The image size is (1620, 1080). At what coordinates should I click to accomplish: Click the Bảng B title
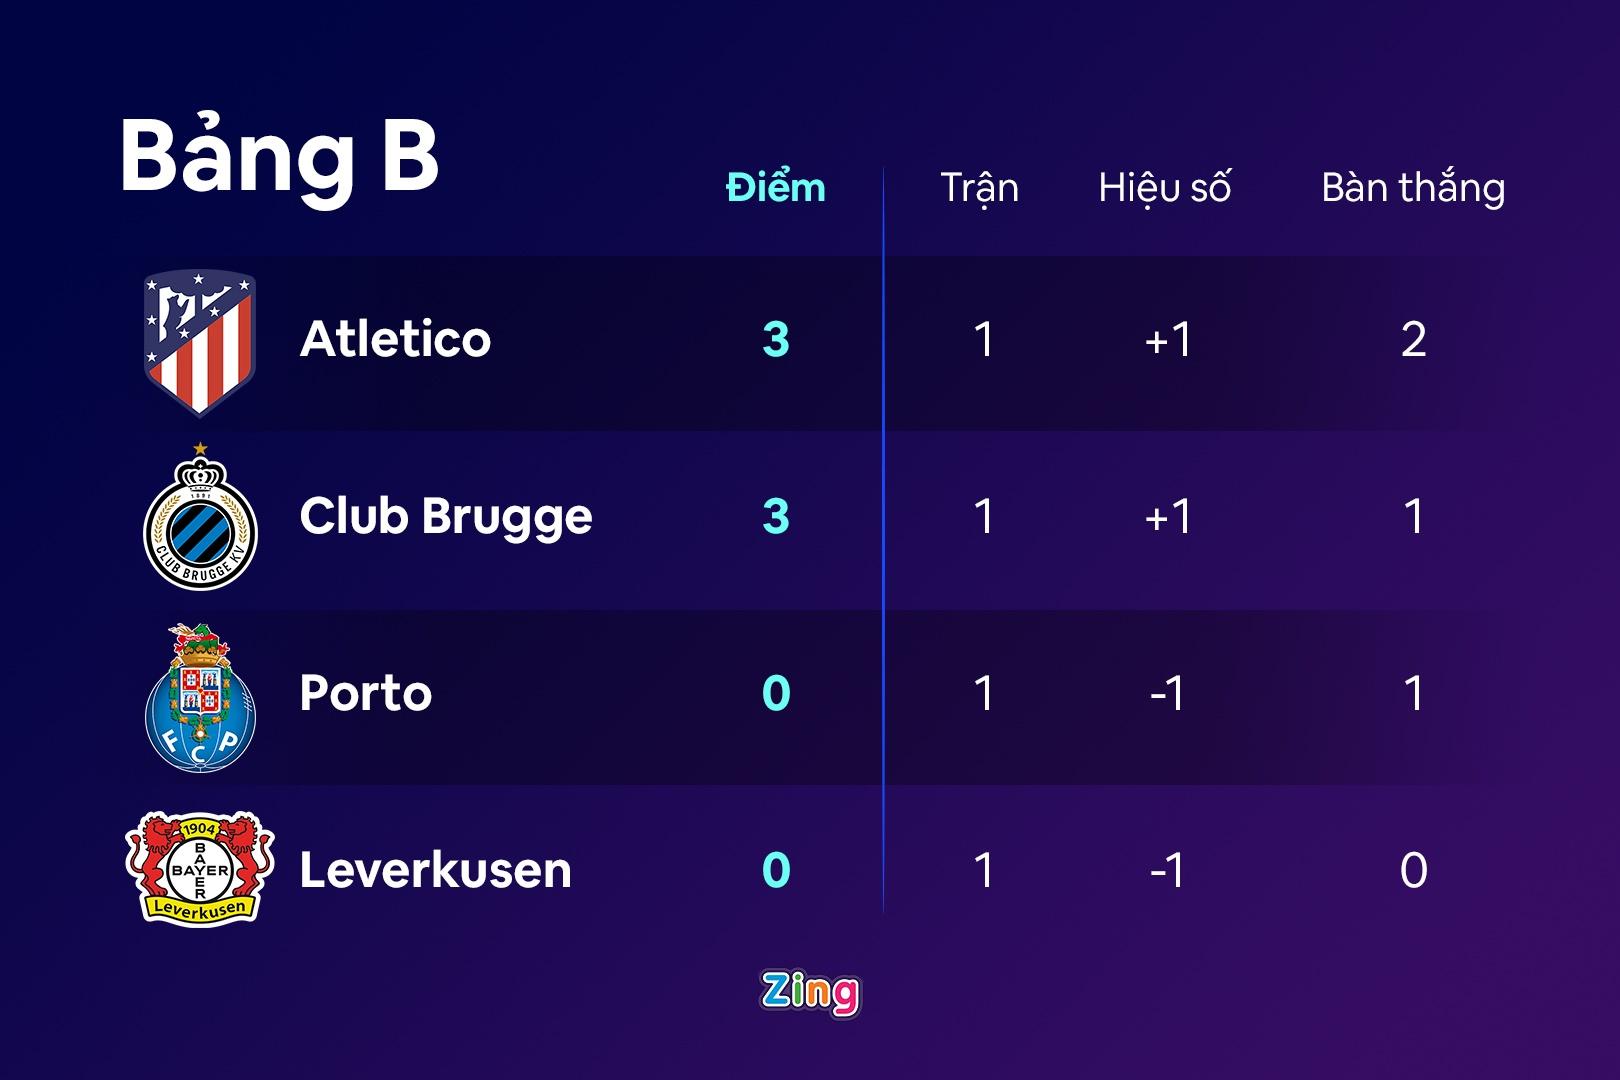tap(279, 157)
